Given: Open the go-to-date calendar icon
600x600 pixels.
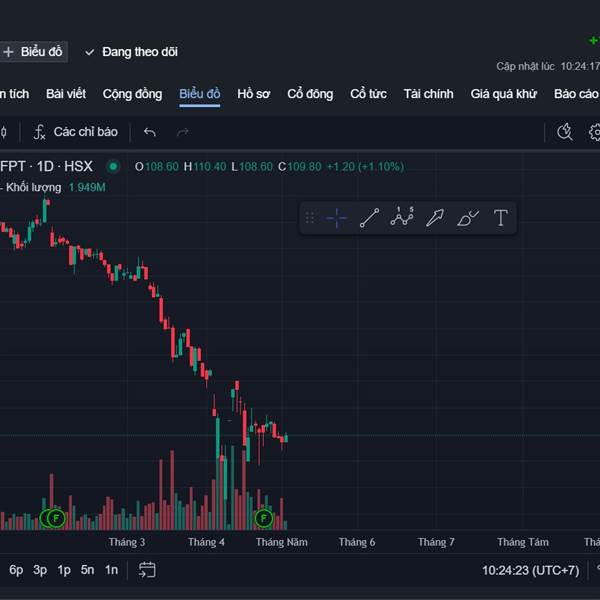Looking at the screenshot, I should 147,570.
